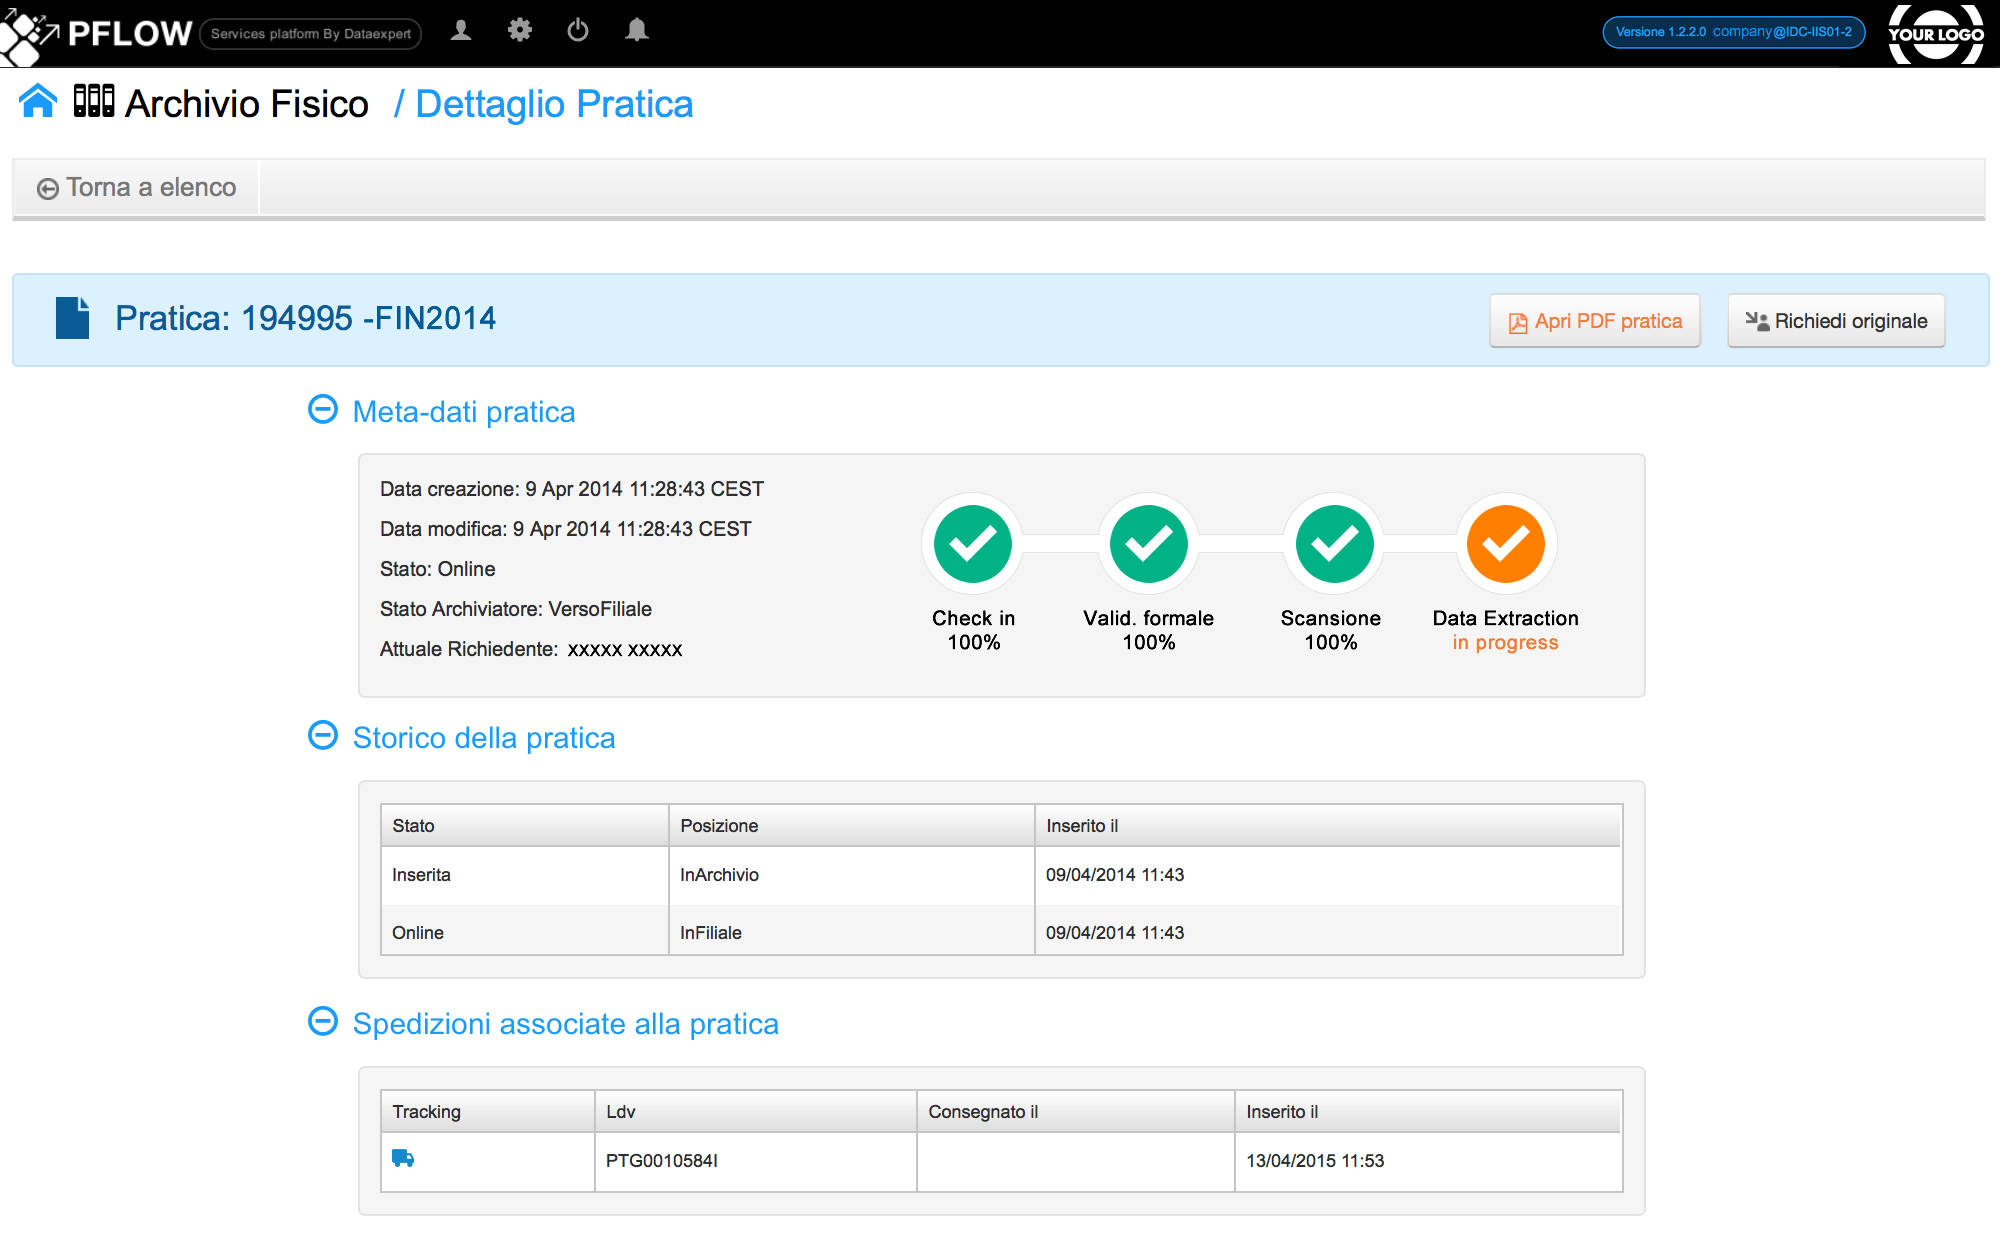The image size is (2000, 1254).
Task: Open Apri PDF pratica
Action: (x=1595, y=321)
